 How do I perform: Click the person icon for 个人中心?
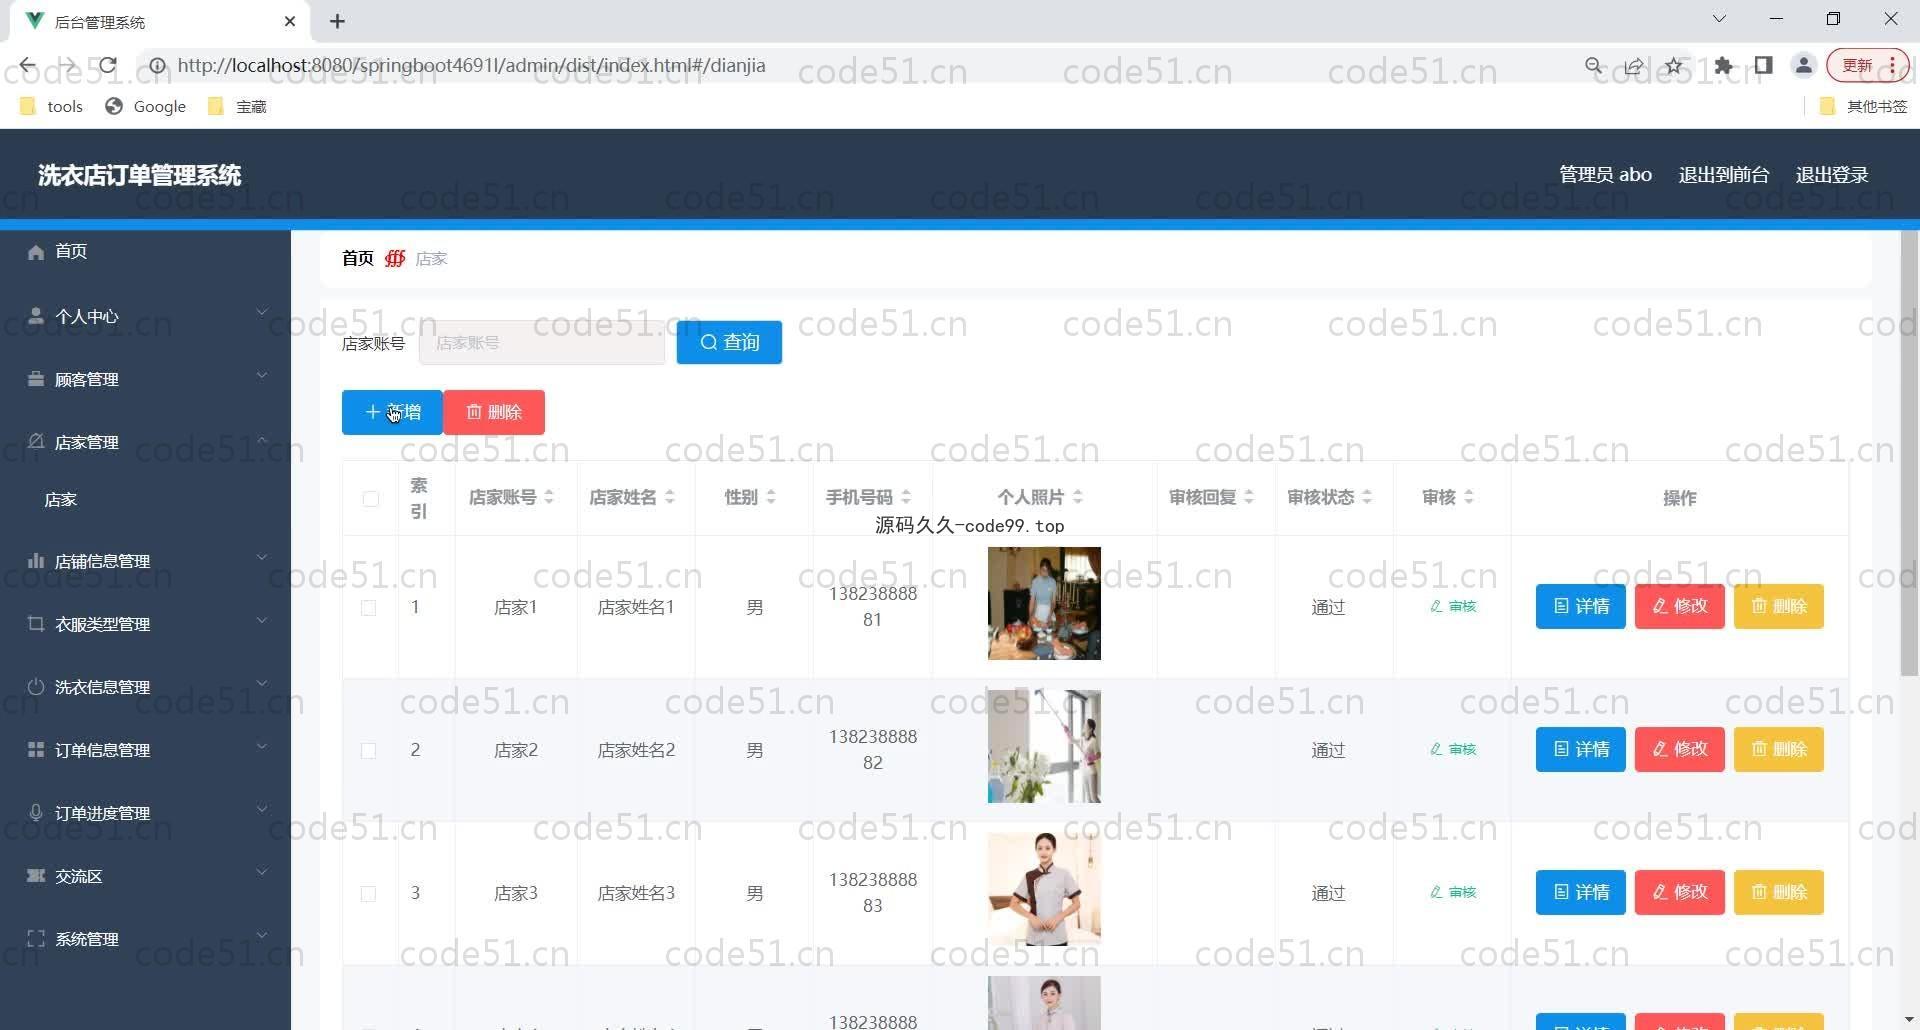click(x=36, y=316)
